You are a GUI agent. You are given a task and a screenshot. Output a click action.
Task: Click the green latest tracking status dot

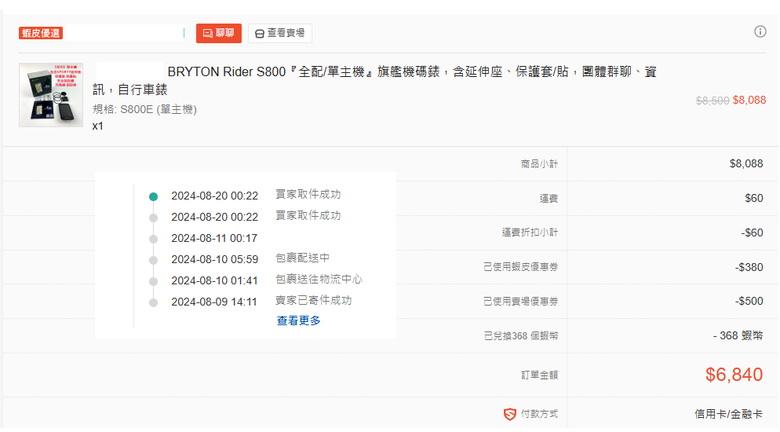click(x=153, y=197)
